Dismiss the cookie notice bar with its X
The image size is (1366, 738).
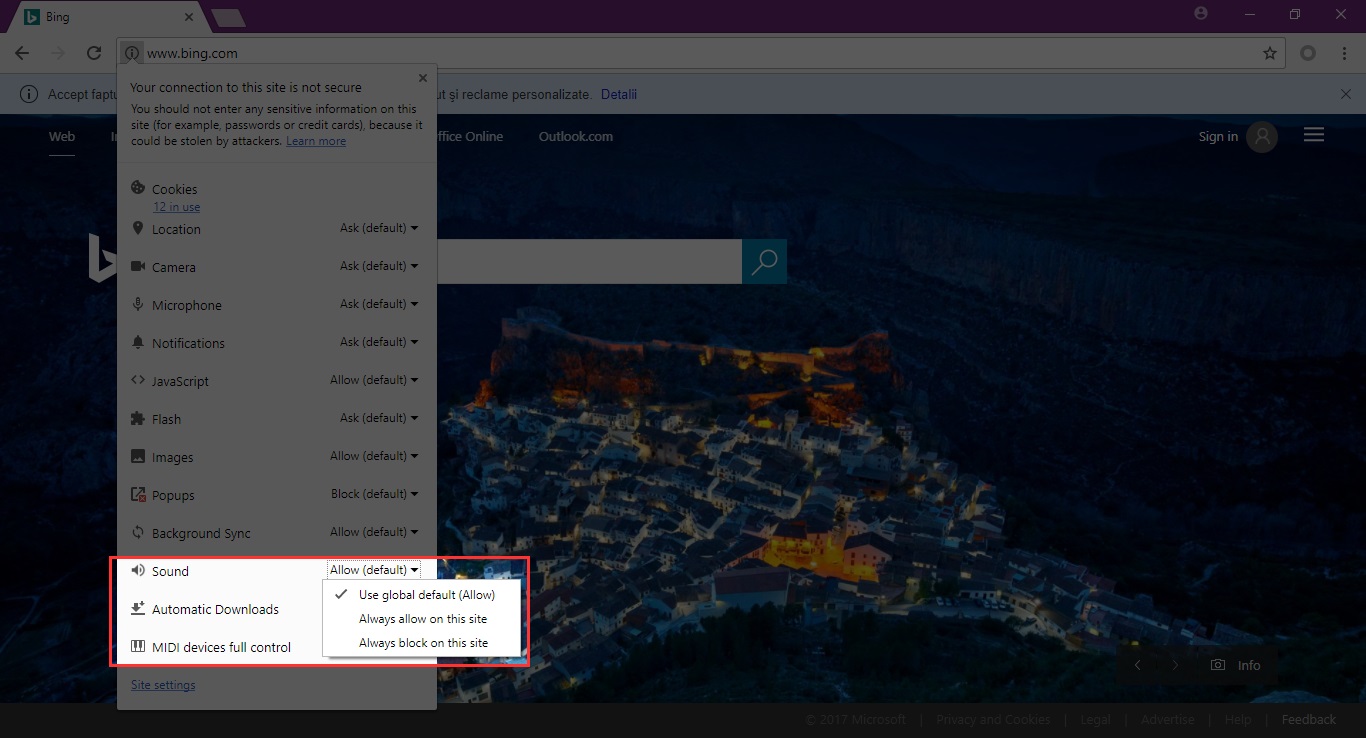(1345, 94)
